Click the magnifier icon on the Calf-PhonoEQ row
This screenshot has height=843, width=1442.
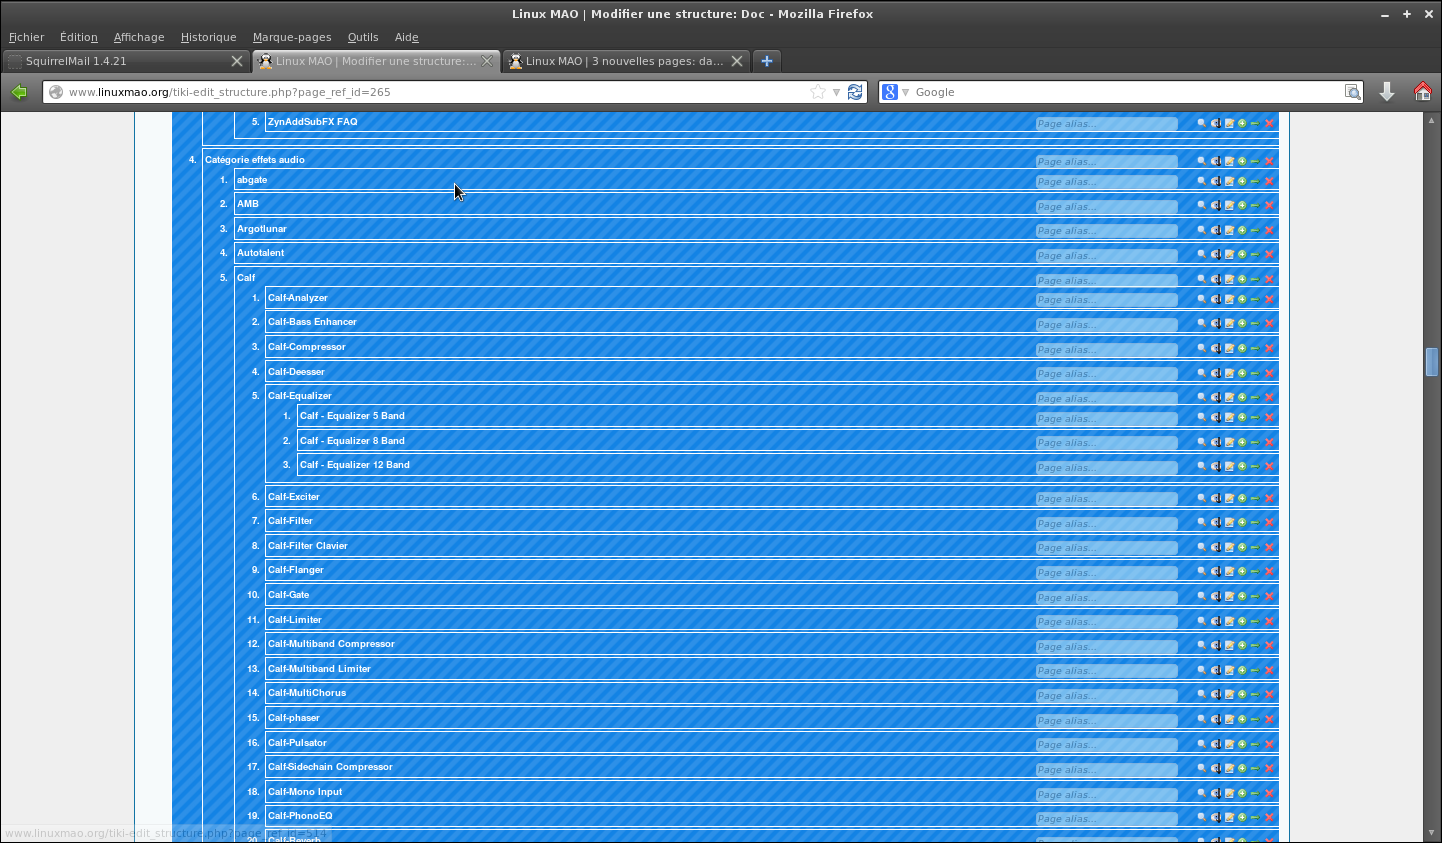pyautogui.click(x=1202, y=817)
